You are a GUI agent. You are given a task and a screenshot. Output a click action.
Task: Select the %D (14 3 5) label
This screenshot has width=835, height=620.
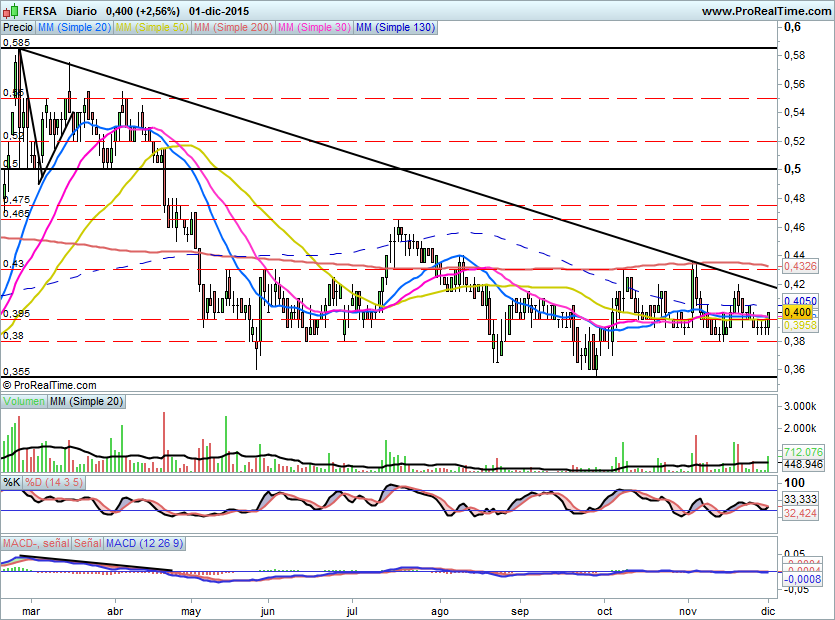point(54,482)
